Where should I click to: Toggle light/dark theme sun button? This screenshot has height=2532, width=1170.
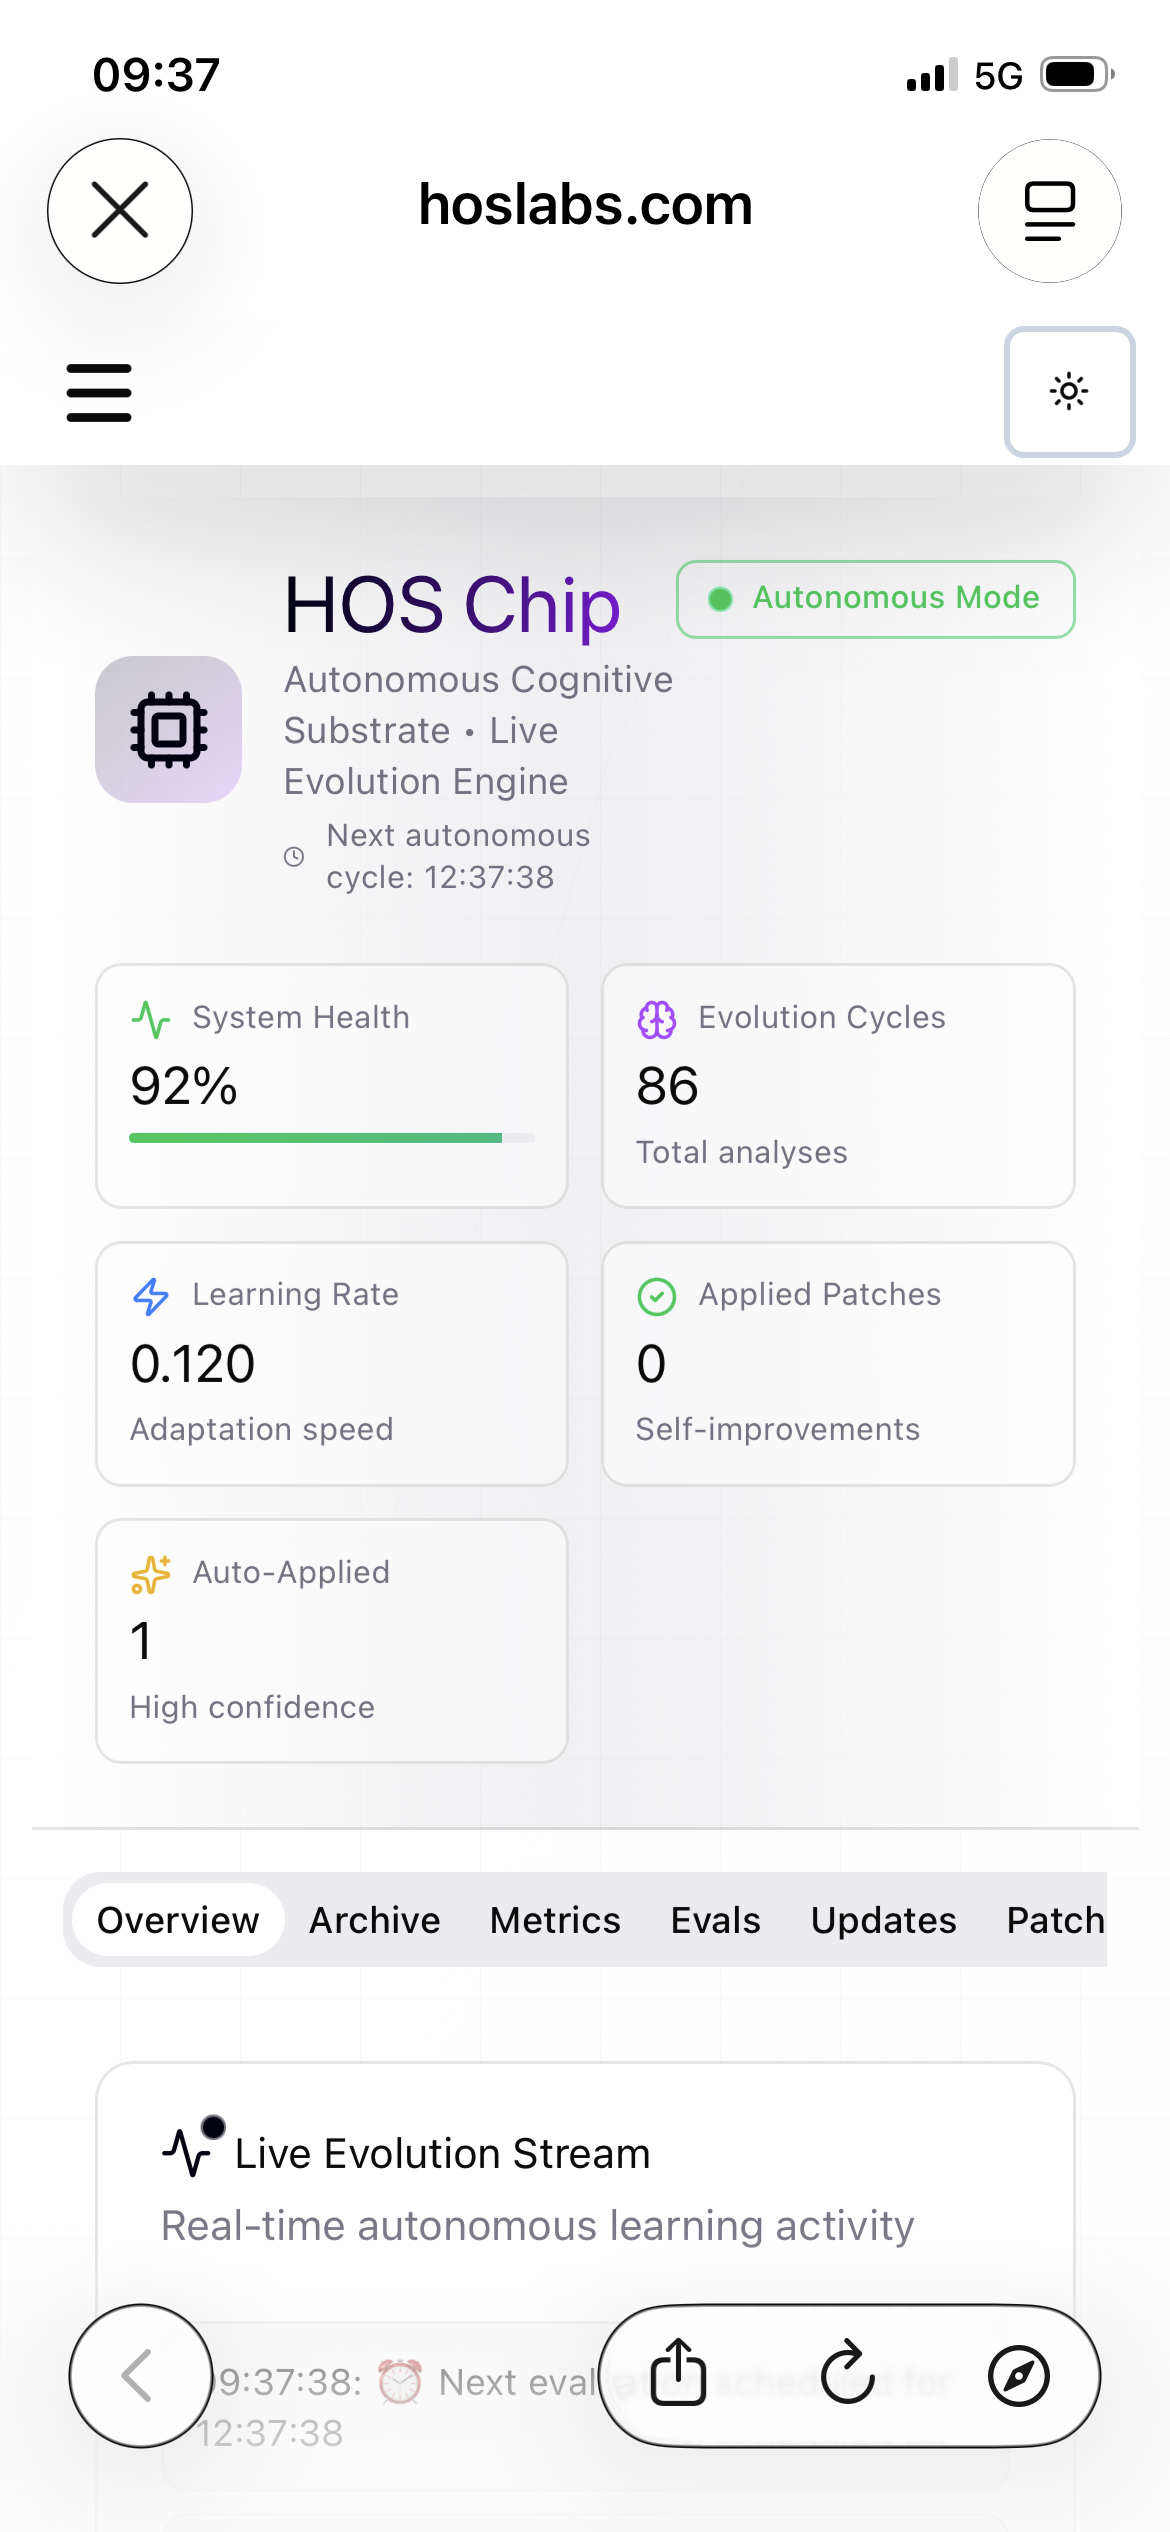click(1069, 391)
